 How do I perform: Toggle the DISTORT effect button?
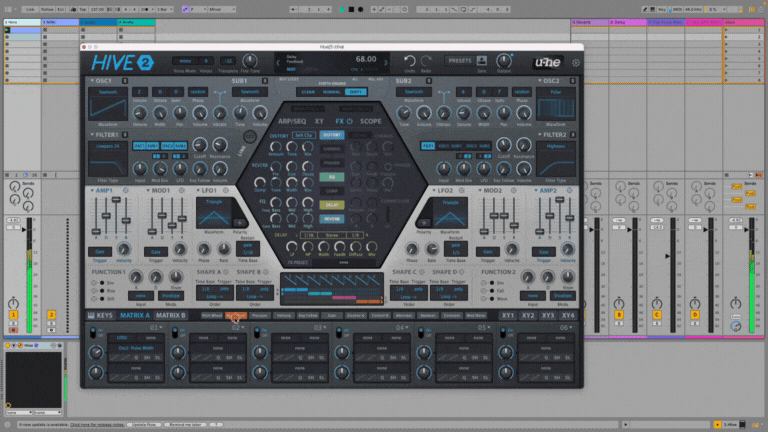332,135
